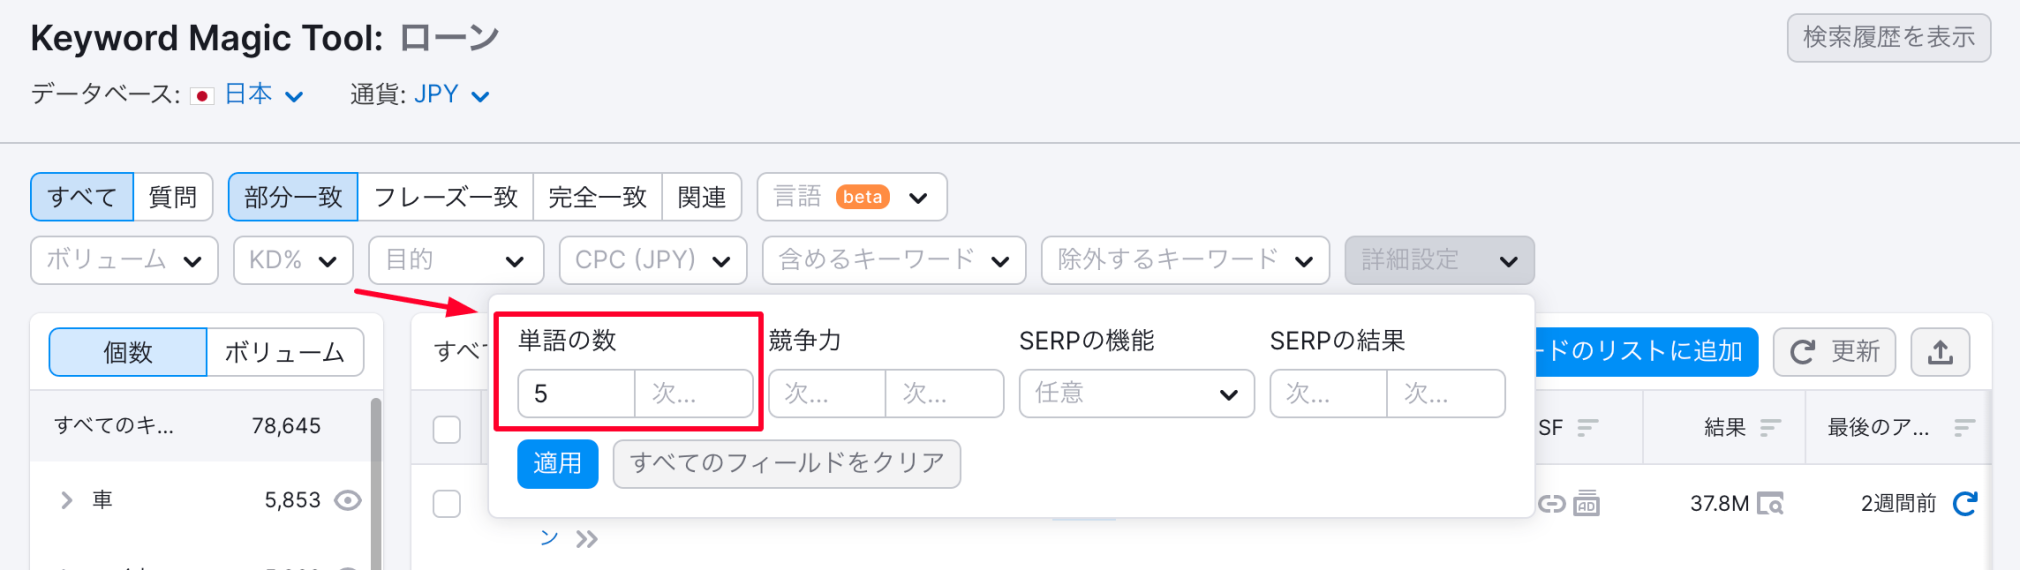
Task: Open the 日本 database dropdown
Action: pos(264,95)
